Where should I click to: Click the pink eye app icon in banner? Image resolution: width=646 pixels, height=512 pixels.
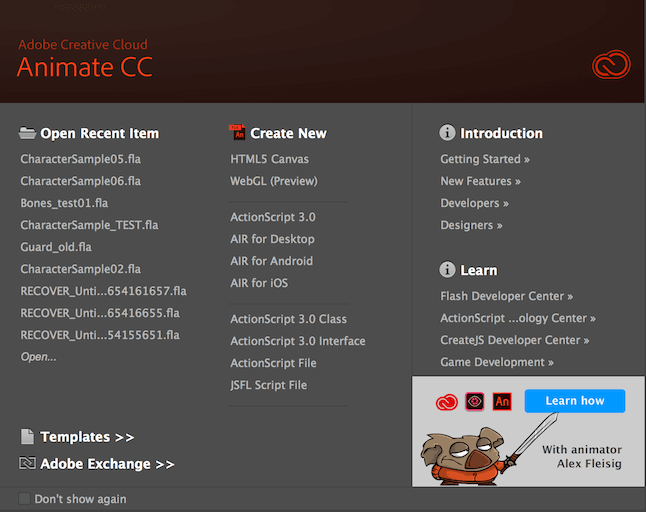475,401
